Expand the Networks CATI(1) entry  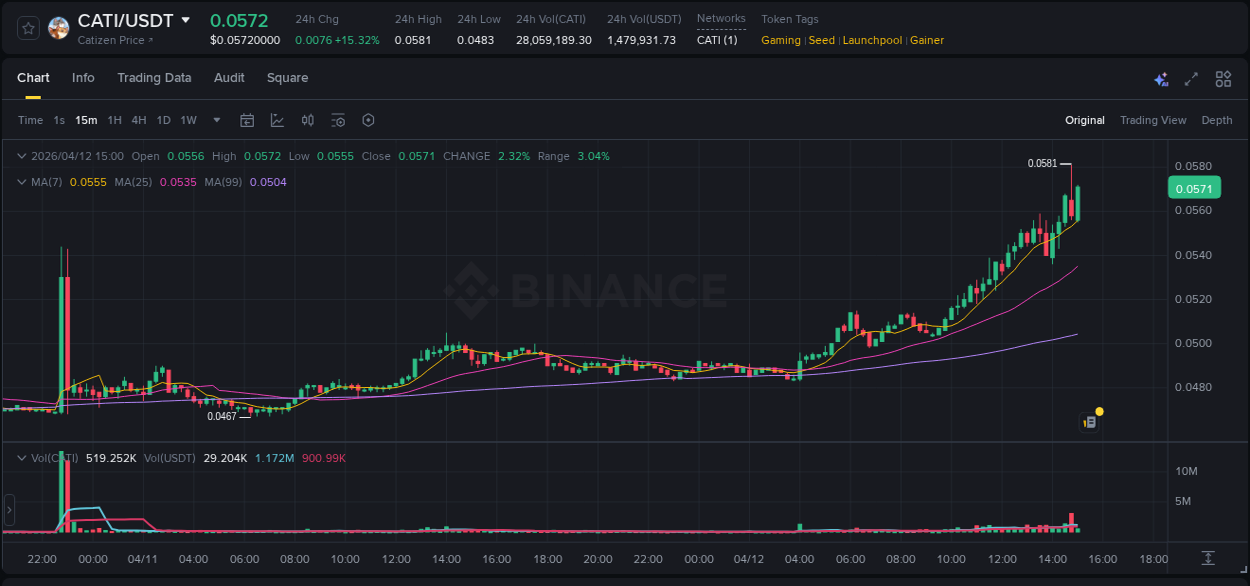(716, 40)
